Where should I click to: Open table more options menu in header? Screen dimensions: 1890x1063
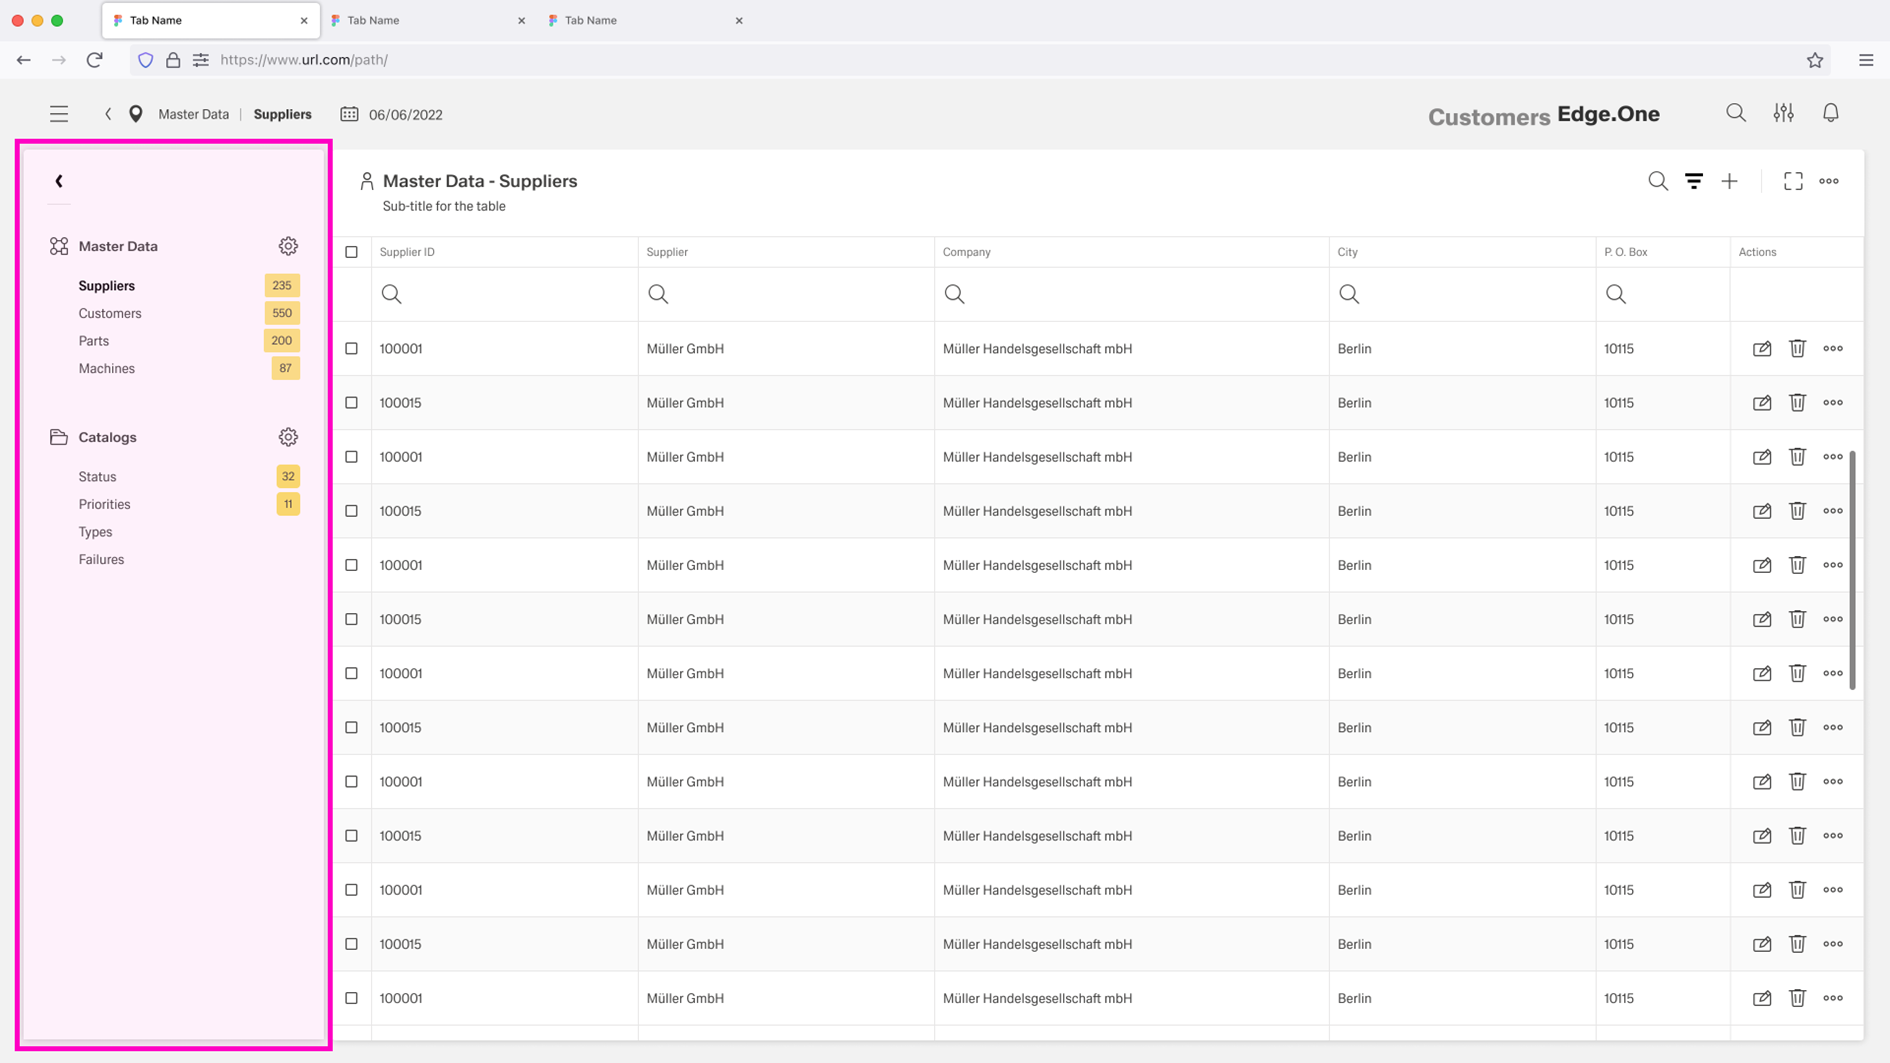(1828, 181)
